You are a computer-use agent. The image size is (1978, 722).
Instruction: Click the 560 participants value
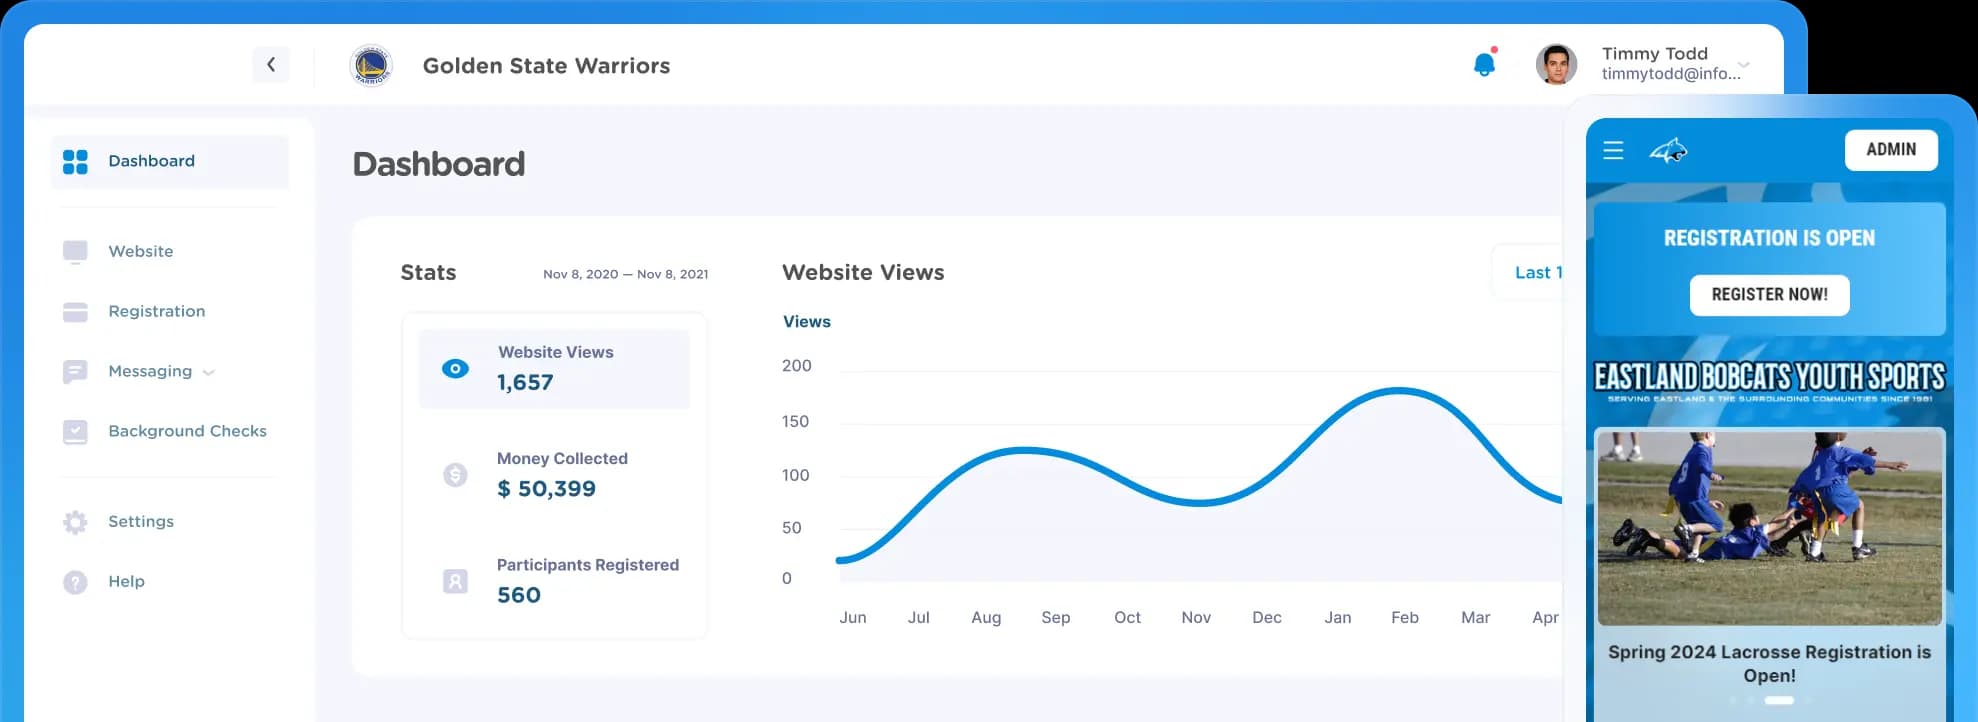tap(519, 595)
